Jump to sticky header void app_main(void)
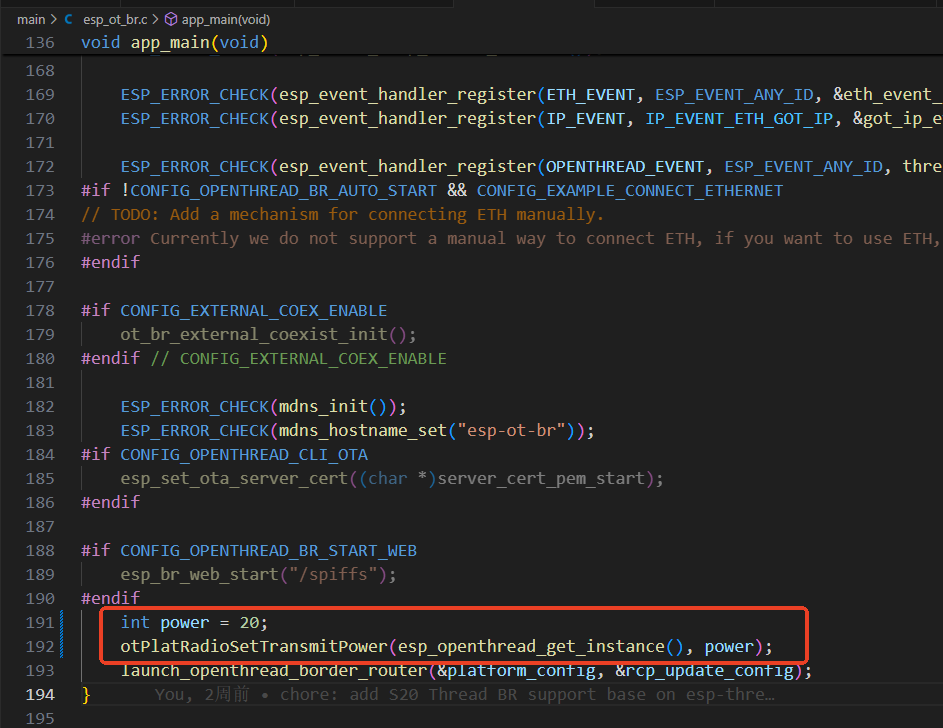The width and height of the screenshot is (943, 728). pyautogui.click(x=174, y=43)
